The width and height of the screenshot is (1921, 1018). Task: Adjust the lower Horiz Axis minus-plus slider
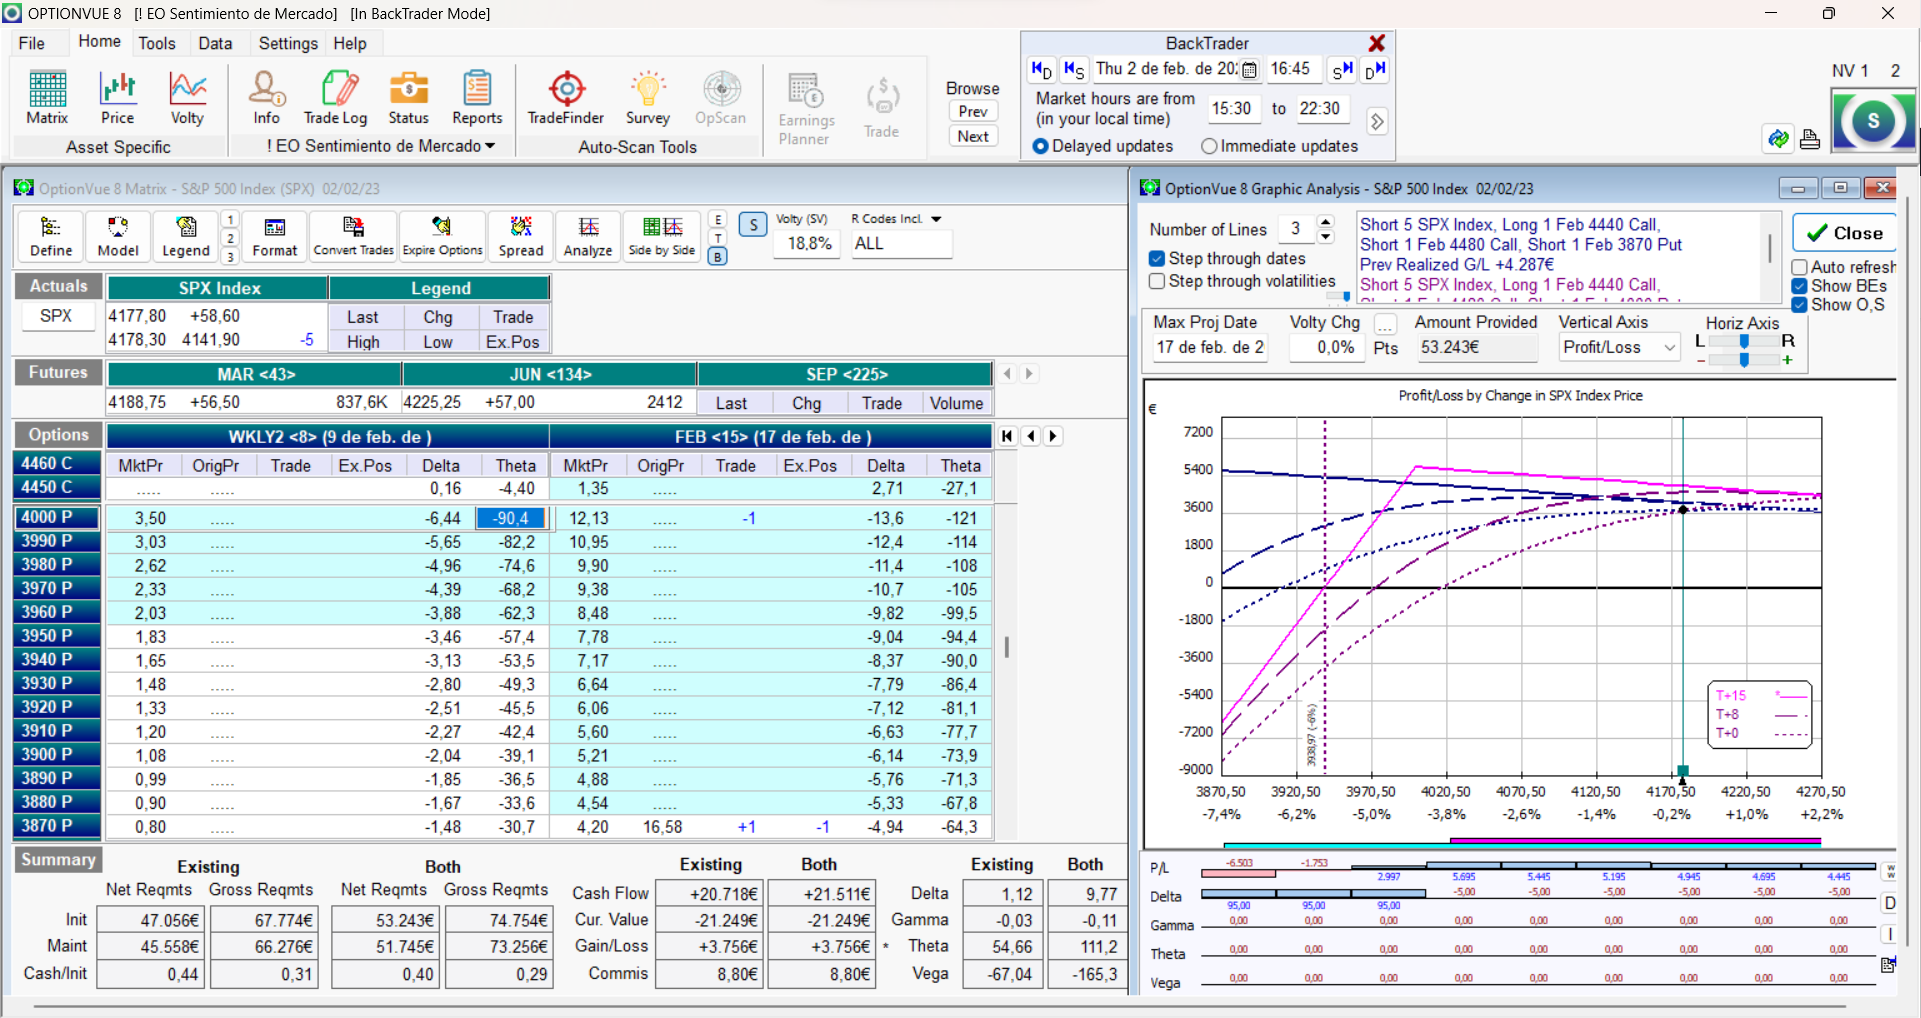tap(1744, 359)
